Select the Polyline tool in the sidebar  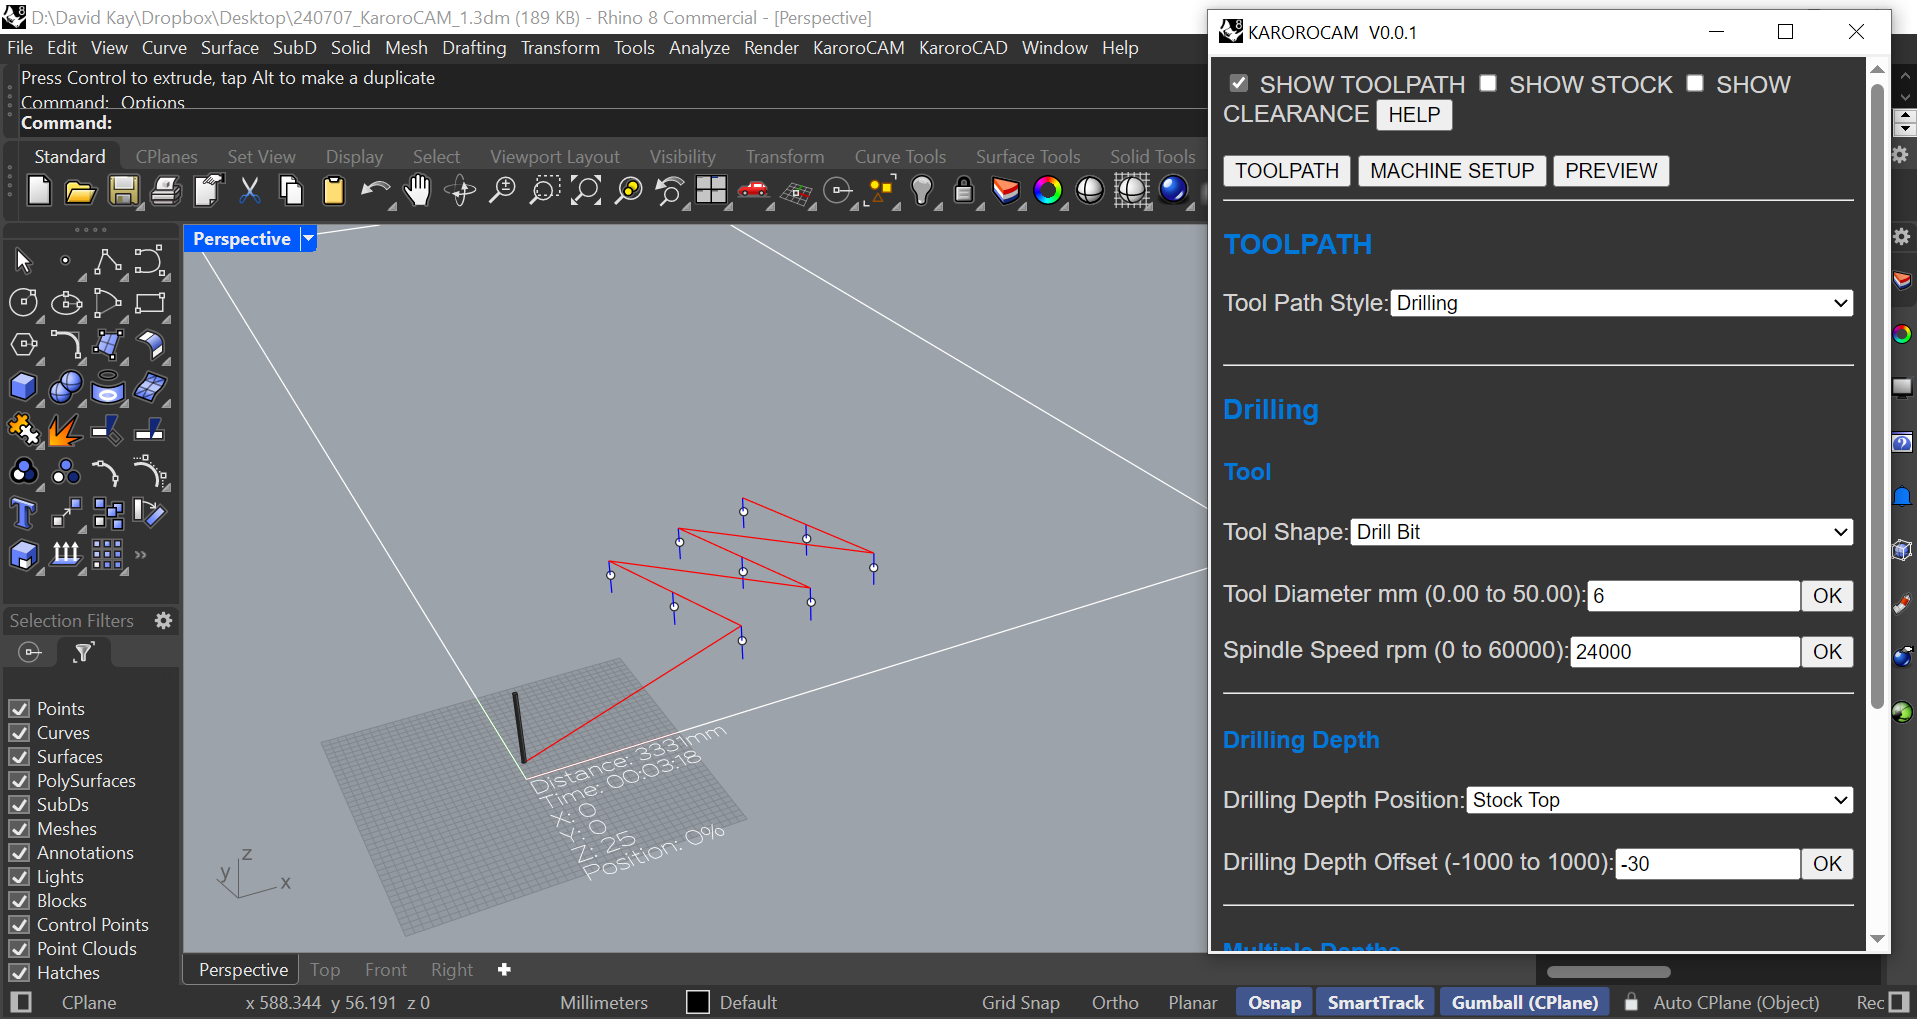tap(107, 262)
